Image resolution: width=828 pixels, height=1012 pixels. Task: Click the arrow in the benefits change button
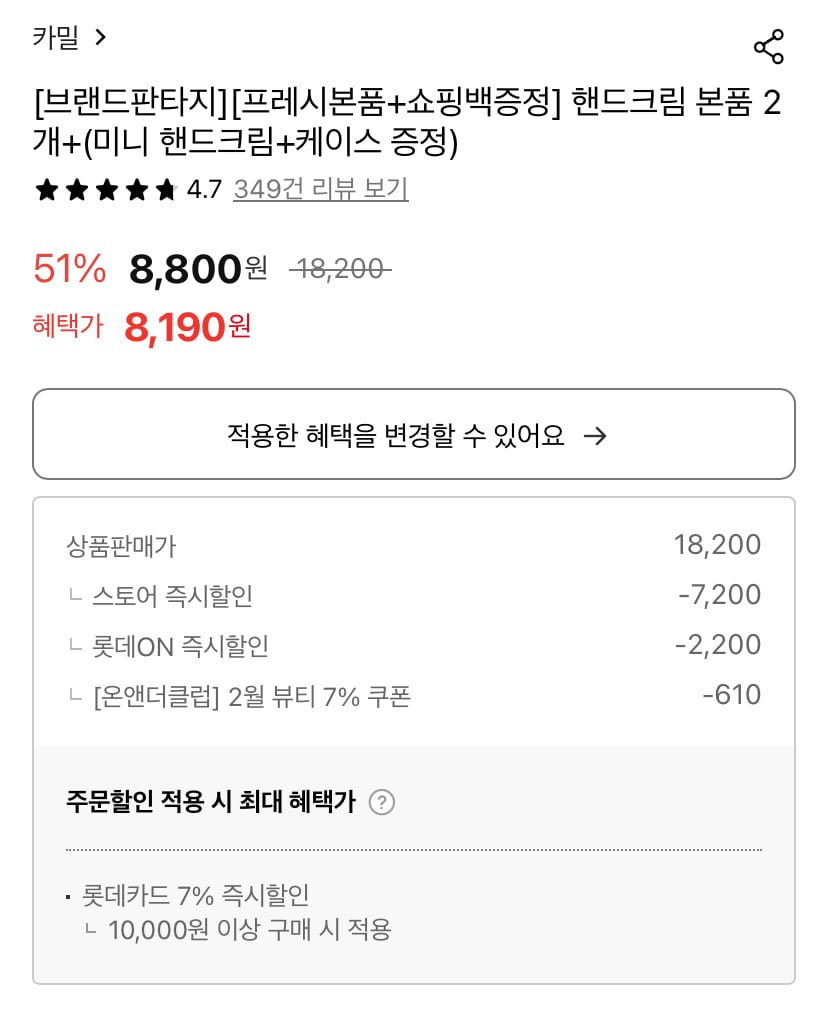[x=595, y=436]
